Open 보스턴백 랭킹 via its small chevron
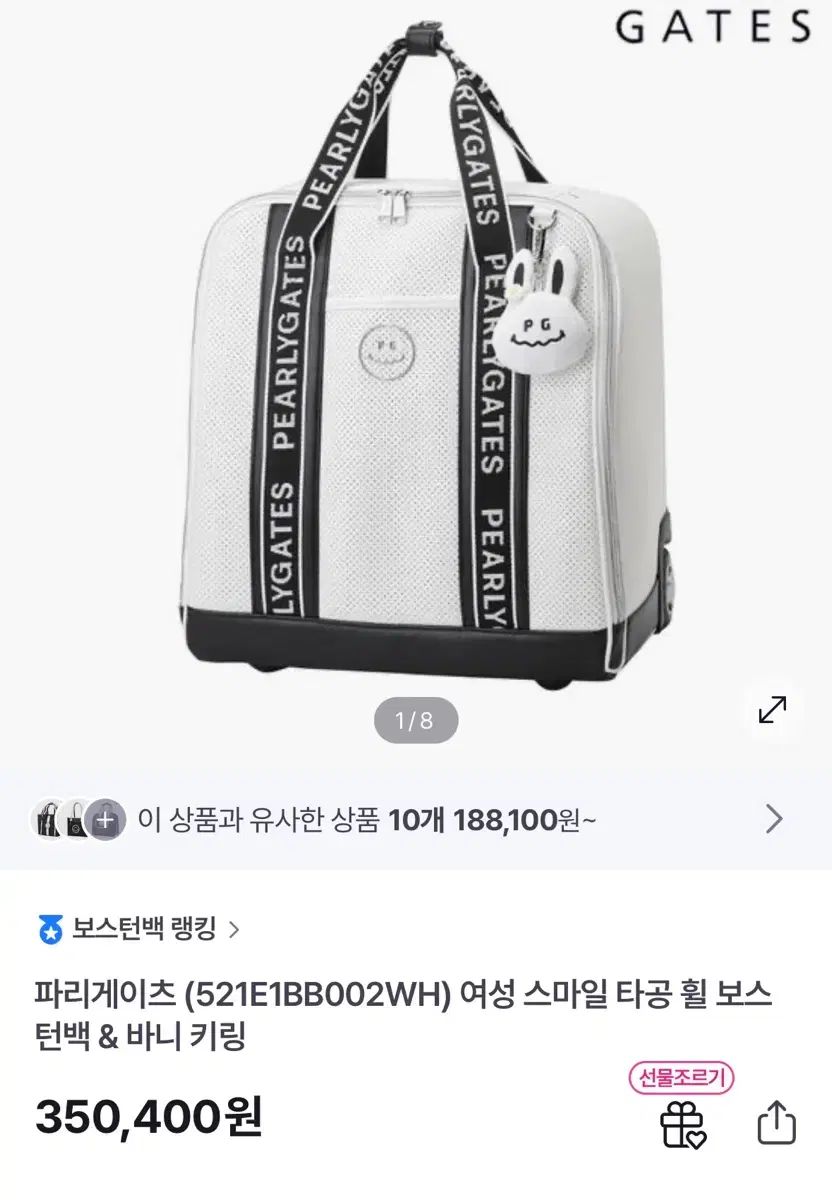832x1200 pixels. click(235, 929)
